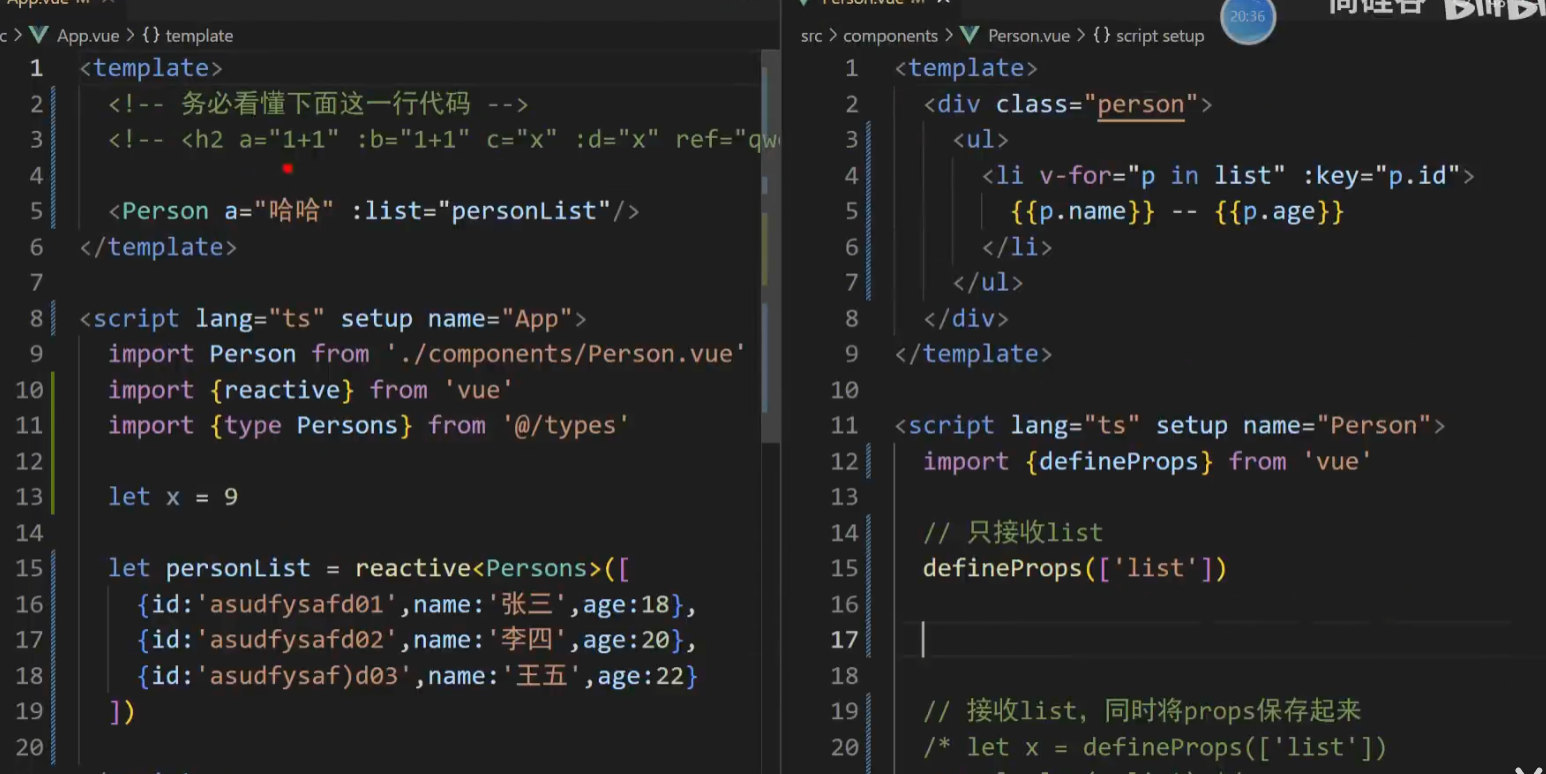
Task: Click the :key="p.id" binding
Action: coord(1381,176)
